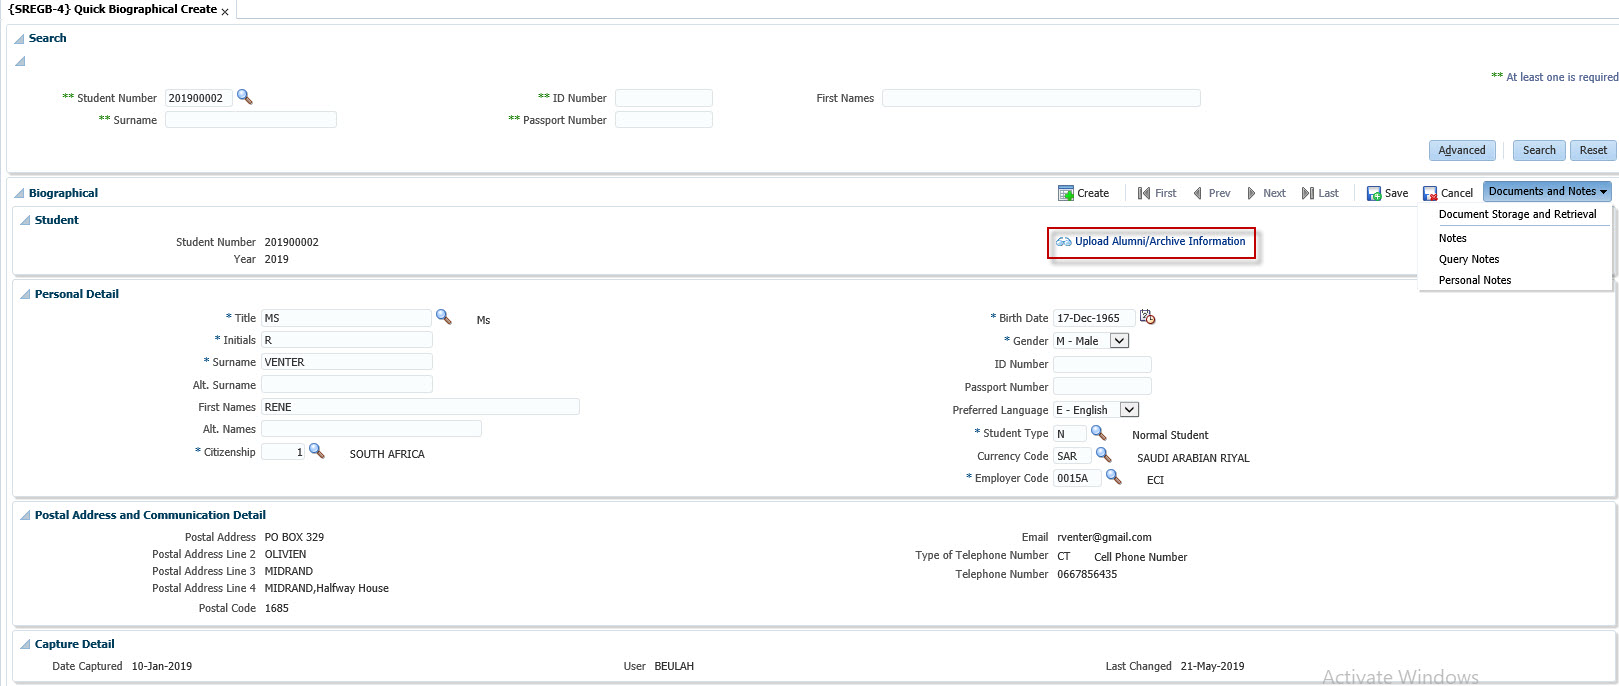This screenshot has height=686, width=1619.
Task: Click into the First Names search field
Action: (x=1040, y=98)
